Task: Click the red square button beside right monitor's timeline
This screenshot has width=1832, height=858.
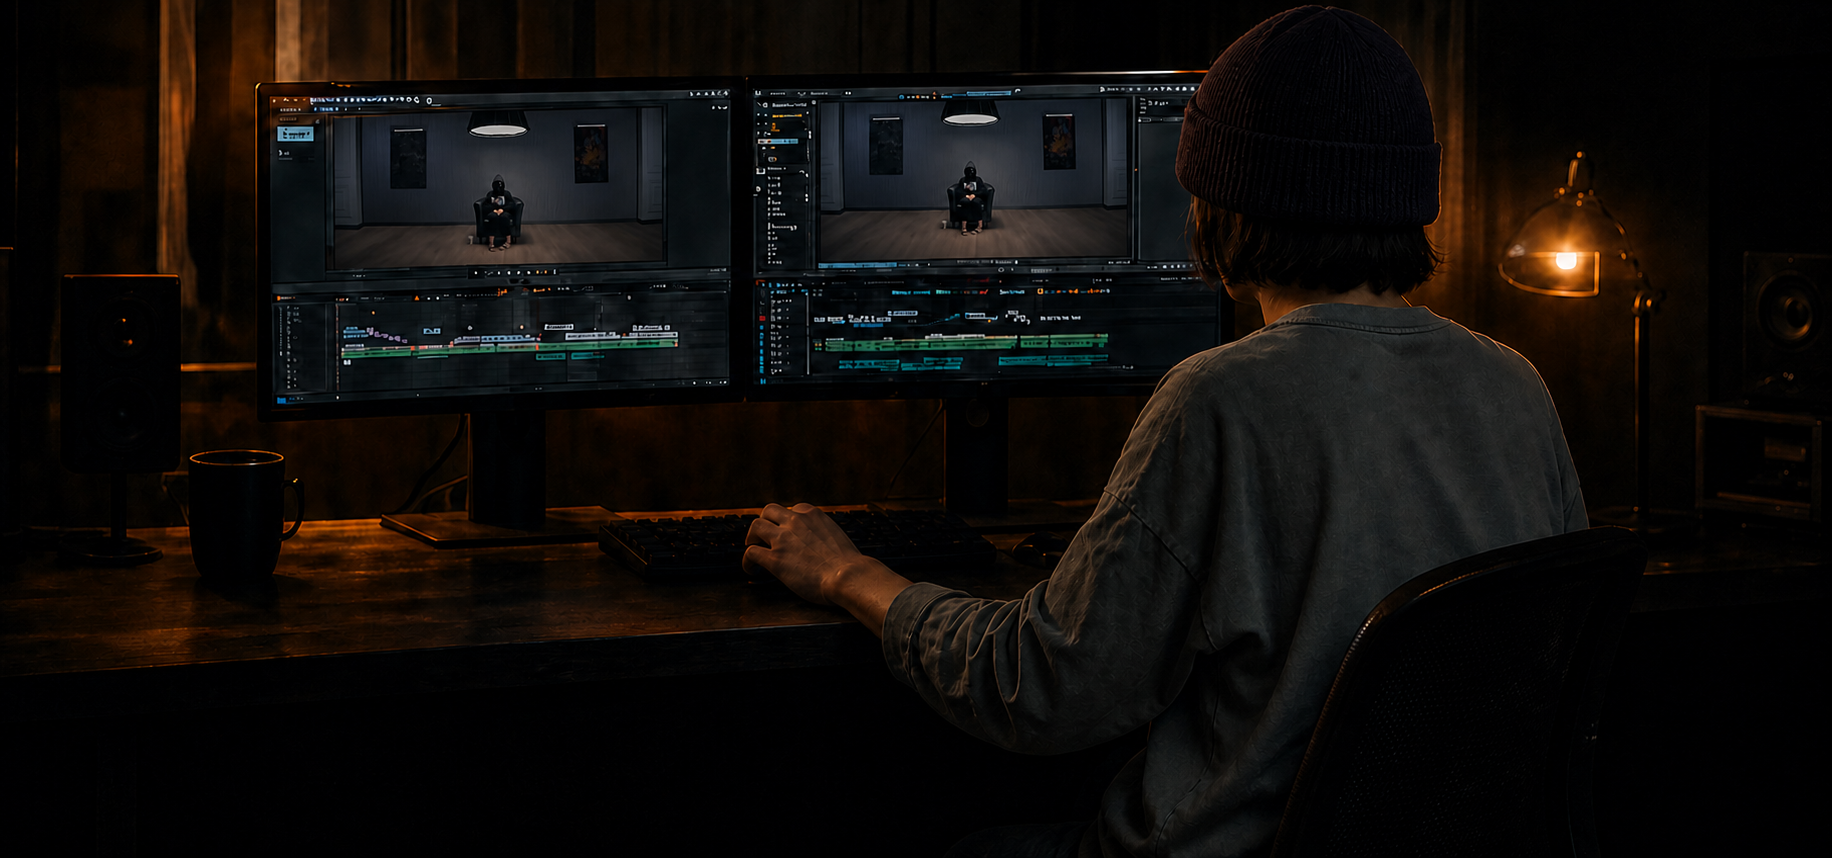Action: pyautogui.click(x=762, y=318)
